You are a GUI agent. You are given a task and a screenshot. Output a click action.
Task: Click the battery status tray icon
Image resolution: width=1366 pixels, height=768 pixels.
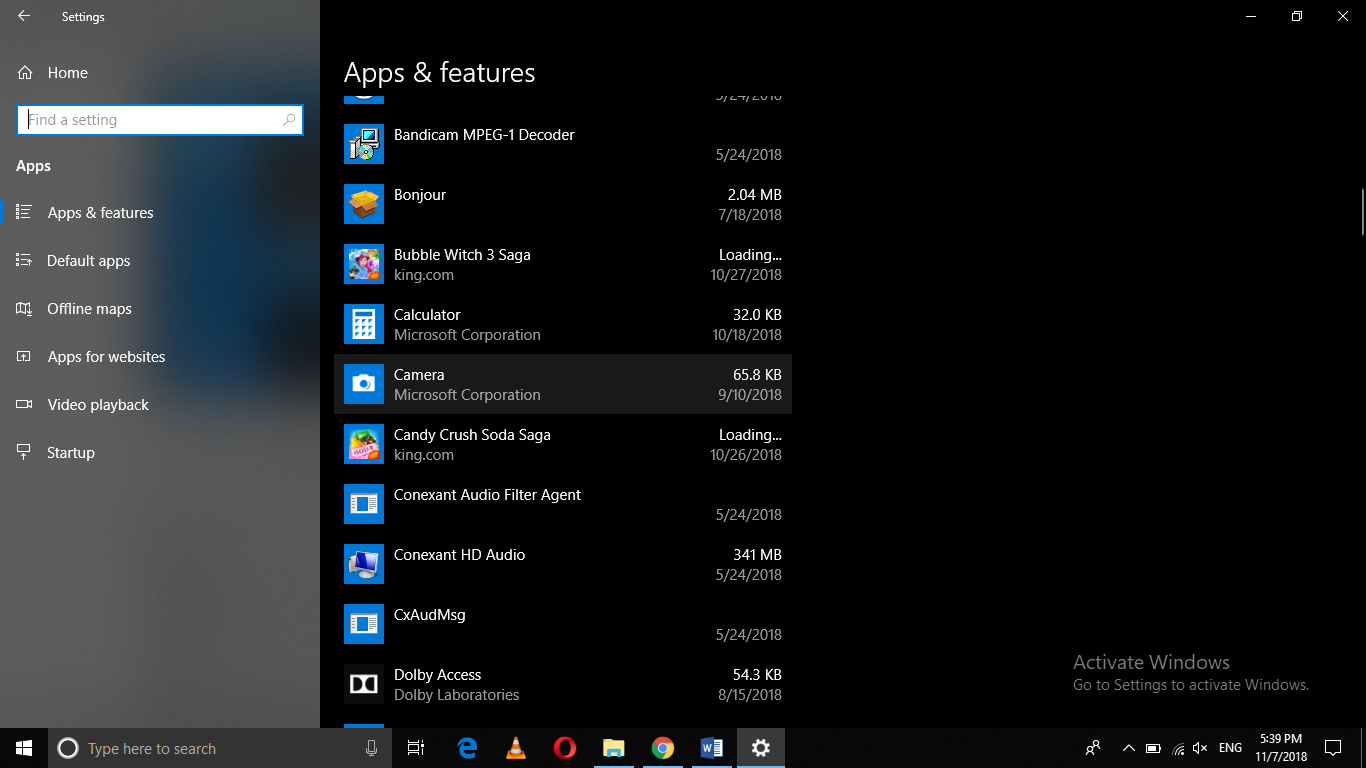coord(1153,748)
